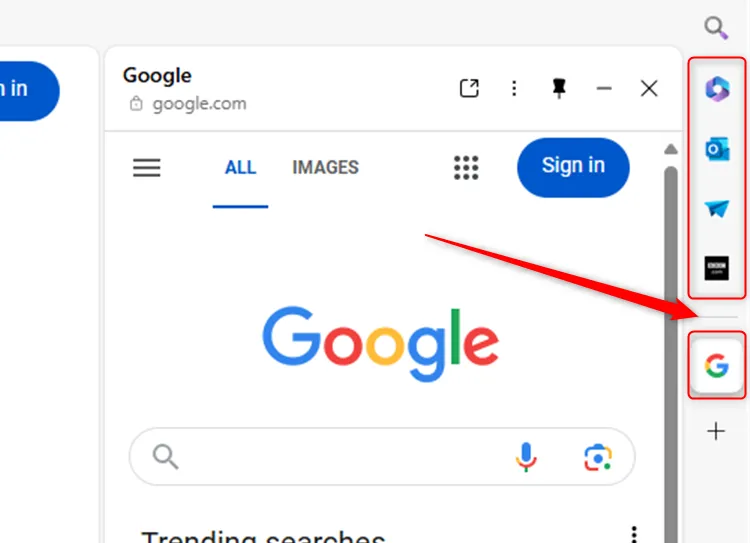Open the Trending searches options menu

click(632, 534)
